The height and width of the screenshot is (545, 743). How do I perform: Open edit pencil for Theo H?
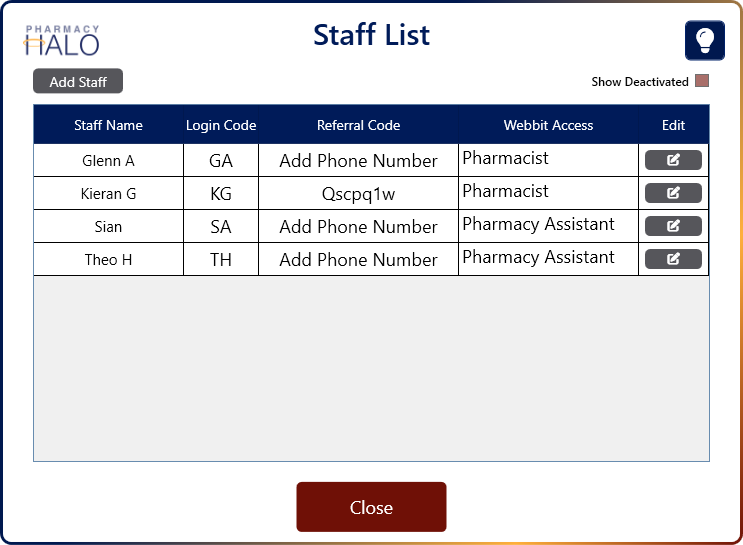coord(673,259)
